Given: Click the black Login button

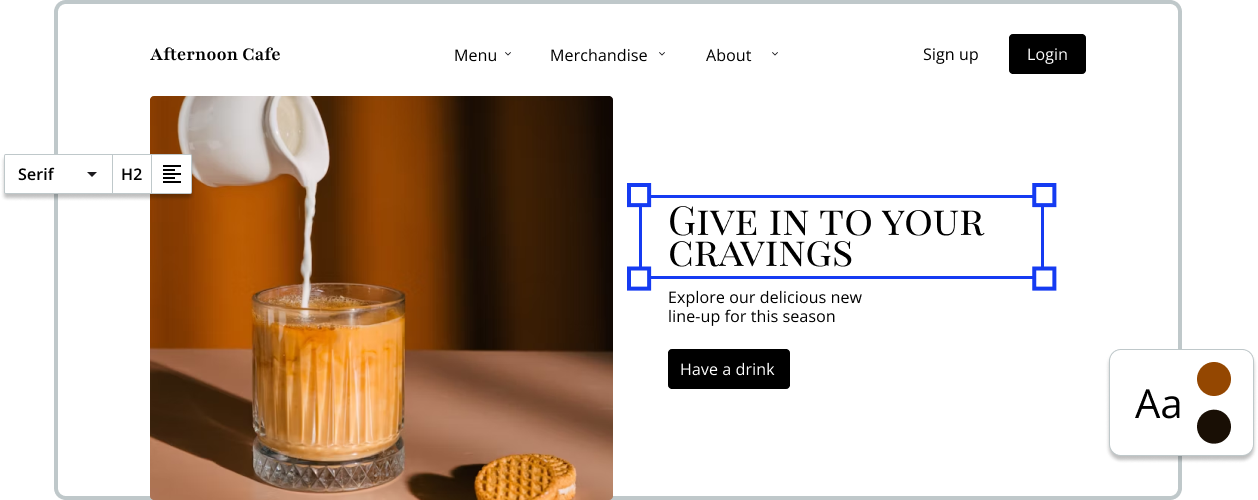Looking at the screenshot, I should coord(1047,54).
